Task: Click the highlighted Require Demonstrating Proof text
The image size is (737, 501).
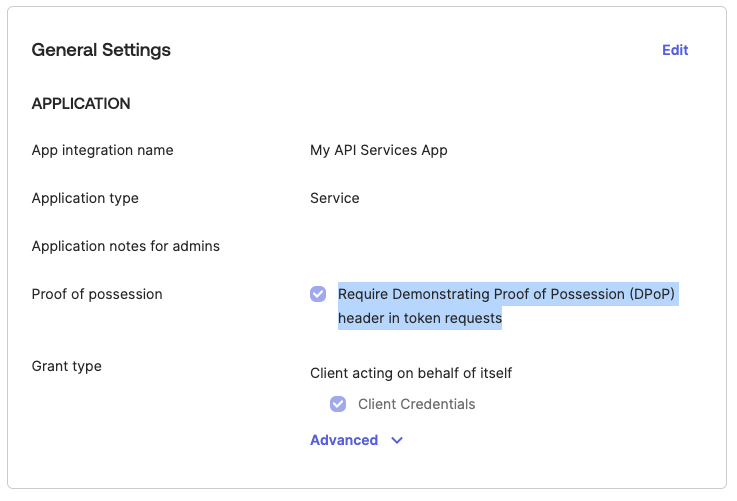Action: [480, 294]
